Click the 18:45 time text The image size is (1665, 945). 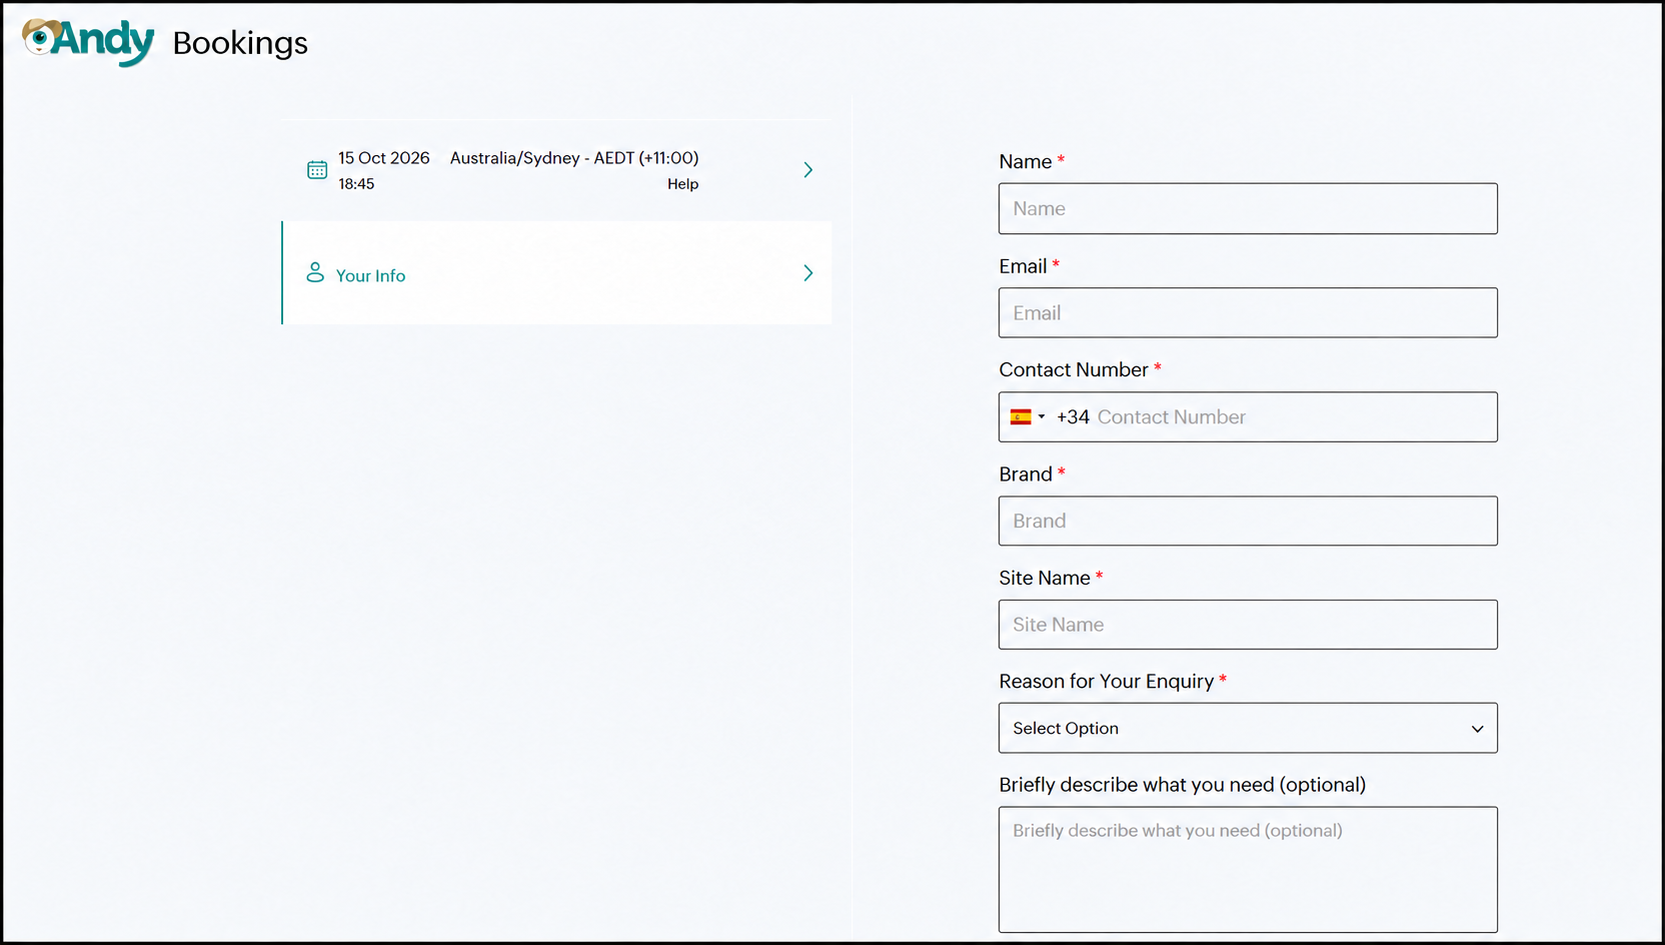[x=356, y=184]
